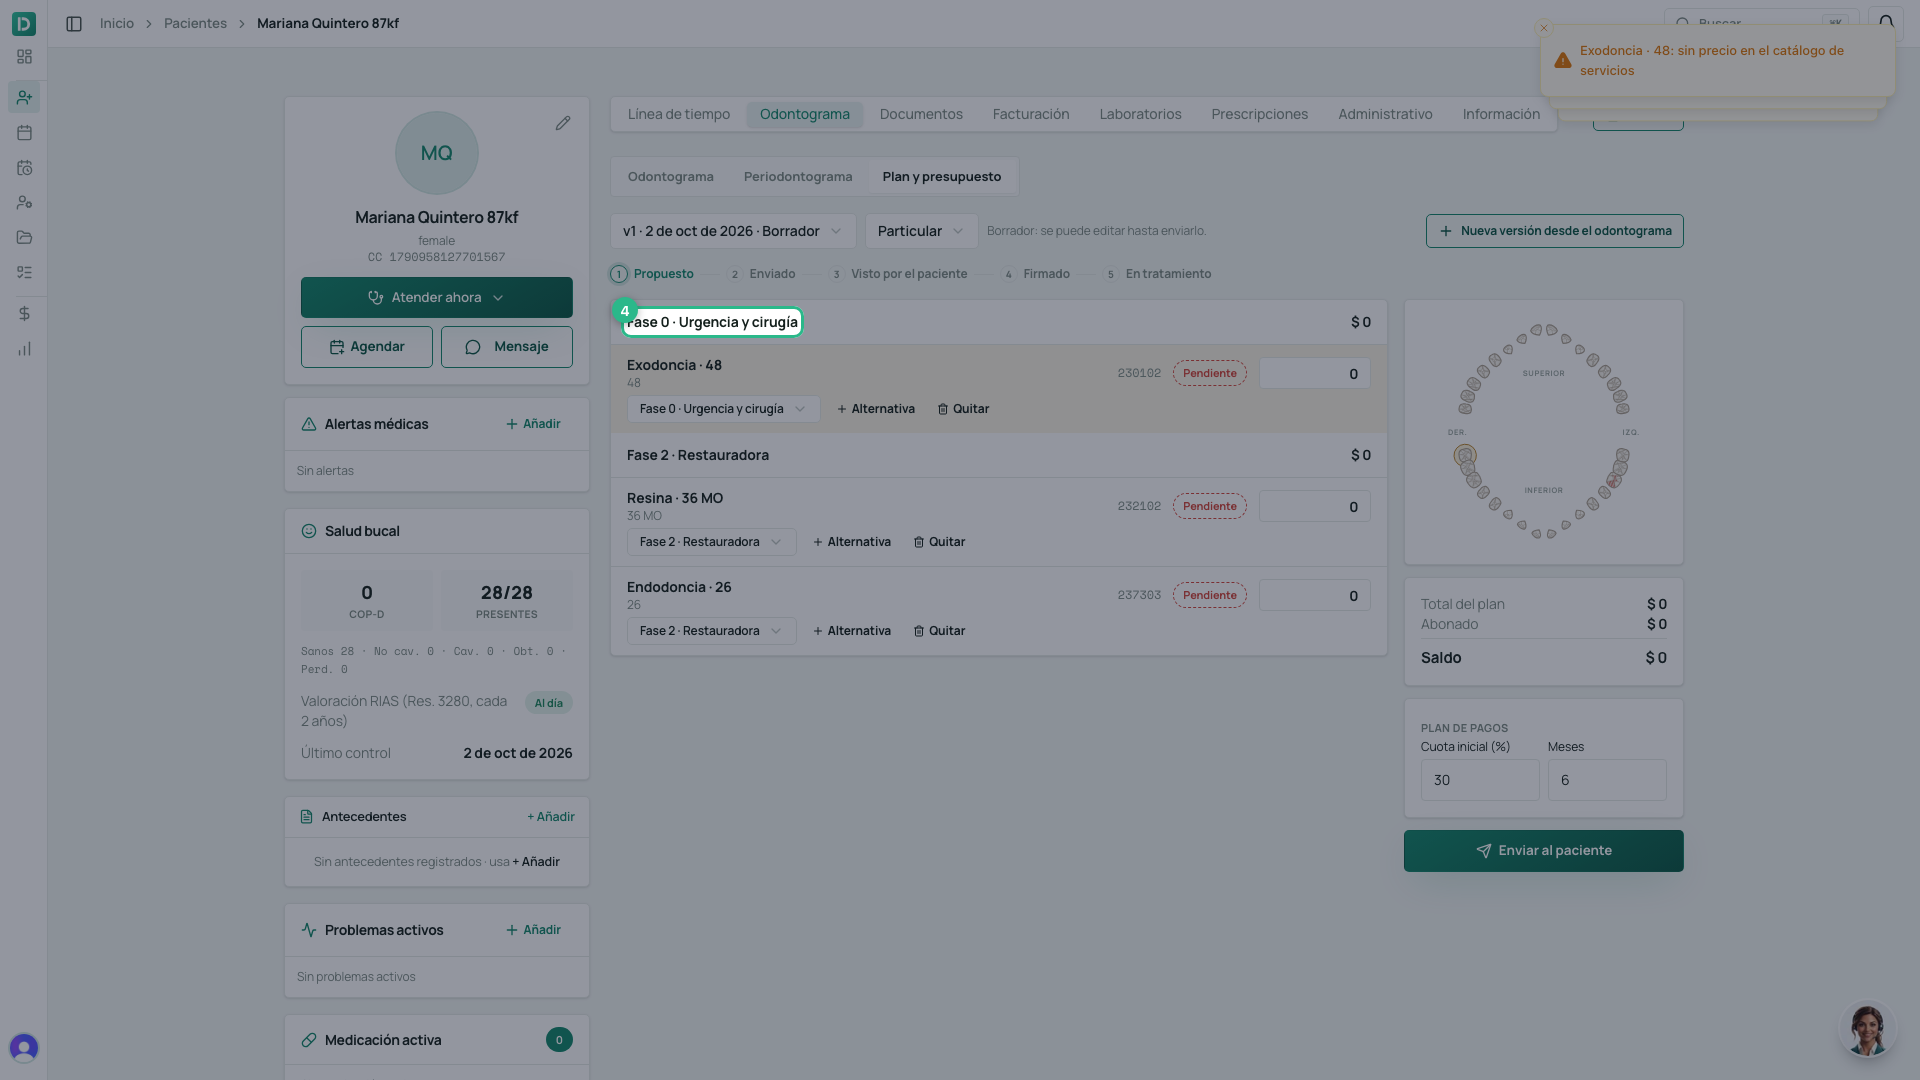Change phase dropdown for Endodoncia 26
The height and width of the screenshot is (1080, 1920).
[711, 631]
